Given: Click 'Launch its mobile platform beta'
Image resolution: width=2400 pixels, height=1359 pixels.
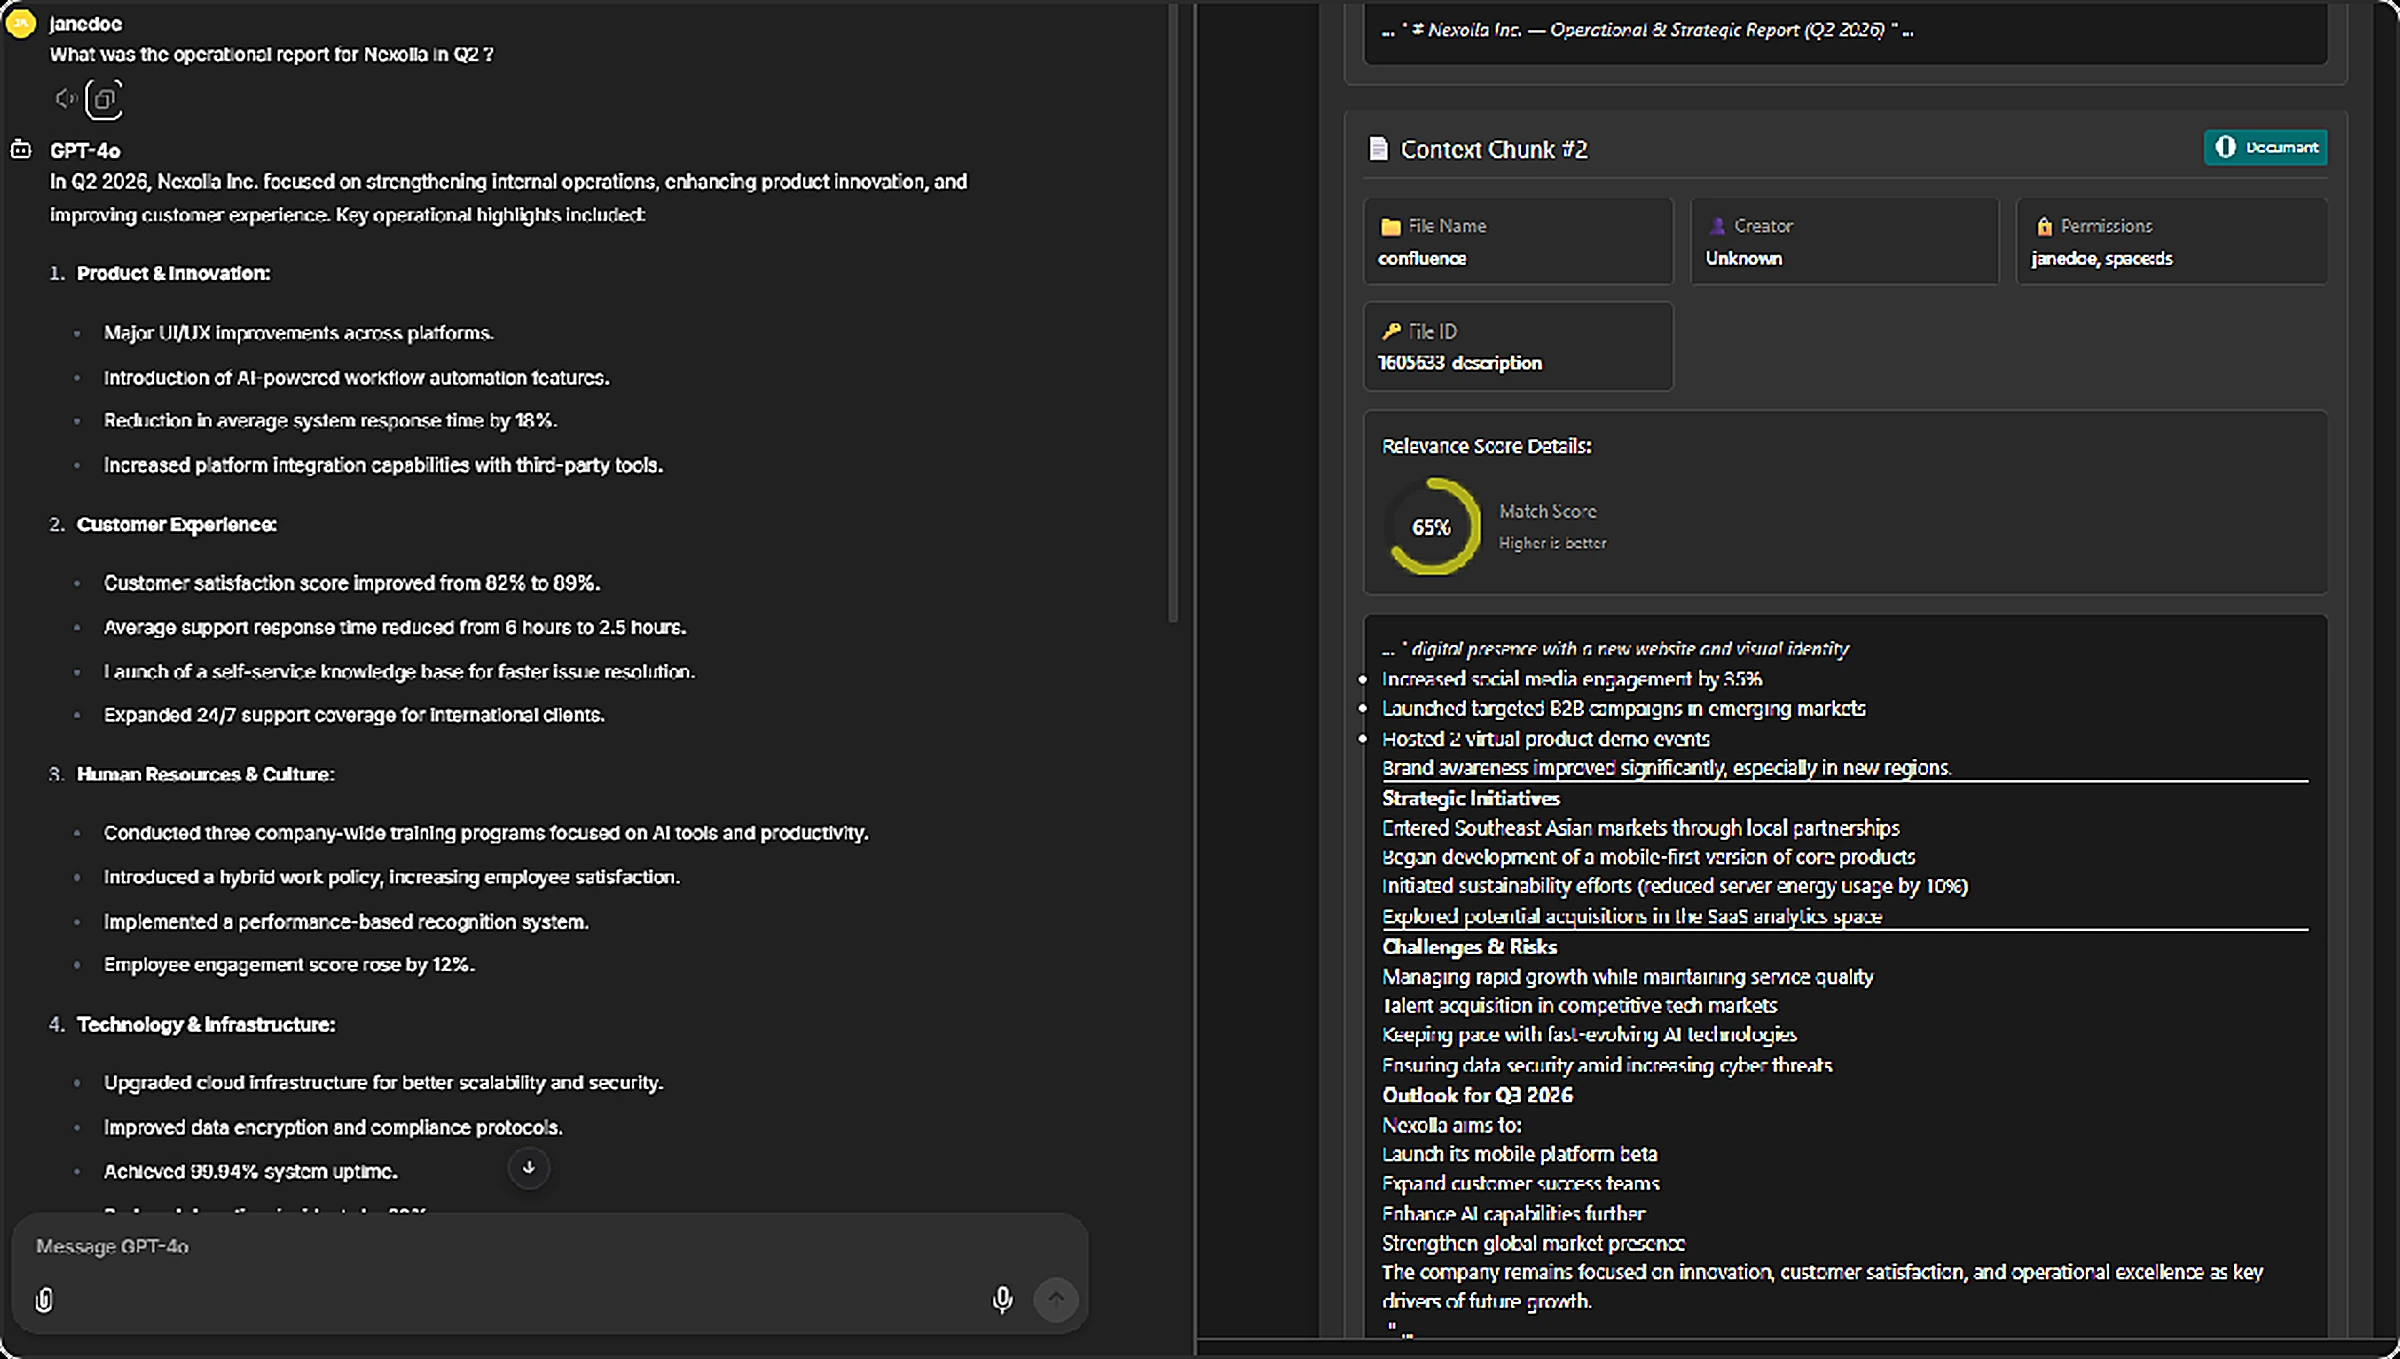Looking at the screenshot, I should (x=1520, y=1154).
